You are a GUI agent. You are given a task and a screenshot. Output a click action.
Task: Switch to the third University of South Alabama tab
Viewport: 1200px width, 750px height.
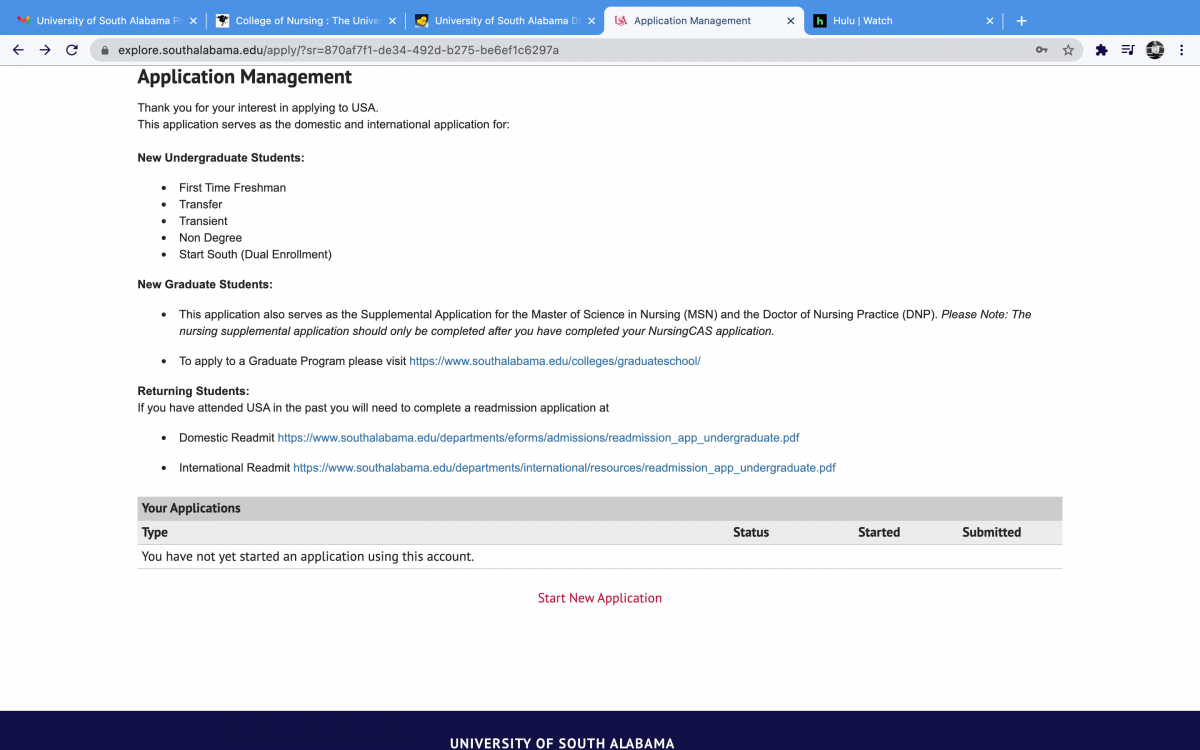pyautogui.click(x=505, y=21)
